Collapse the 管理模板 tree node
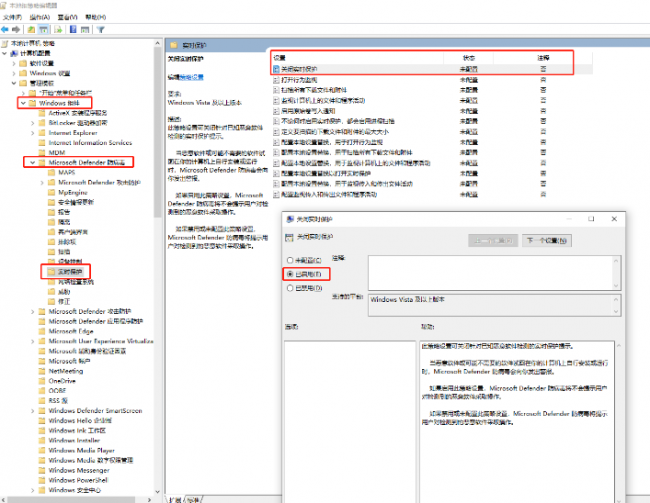The width and height of the screenshot is (650, 503). point(14,83)
